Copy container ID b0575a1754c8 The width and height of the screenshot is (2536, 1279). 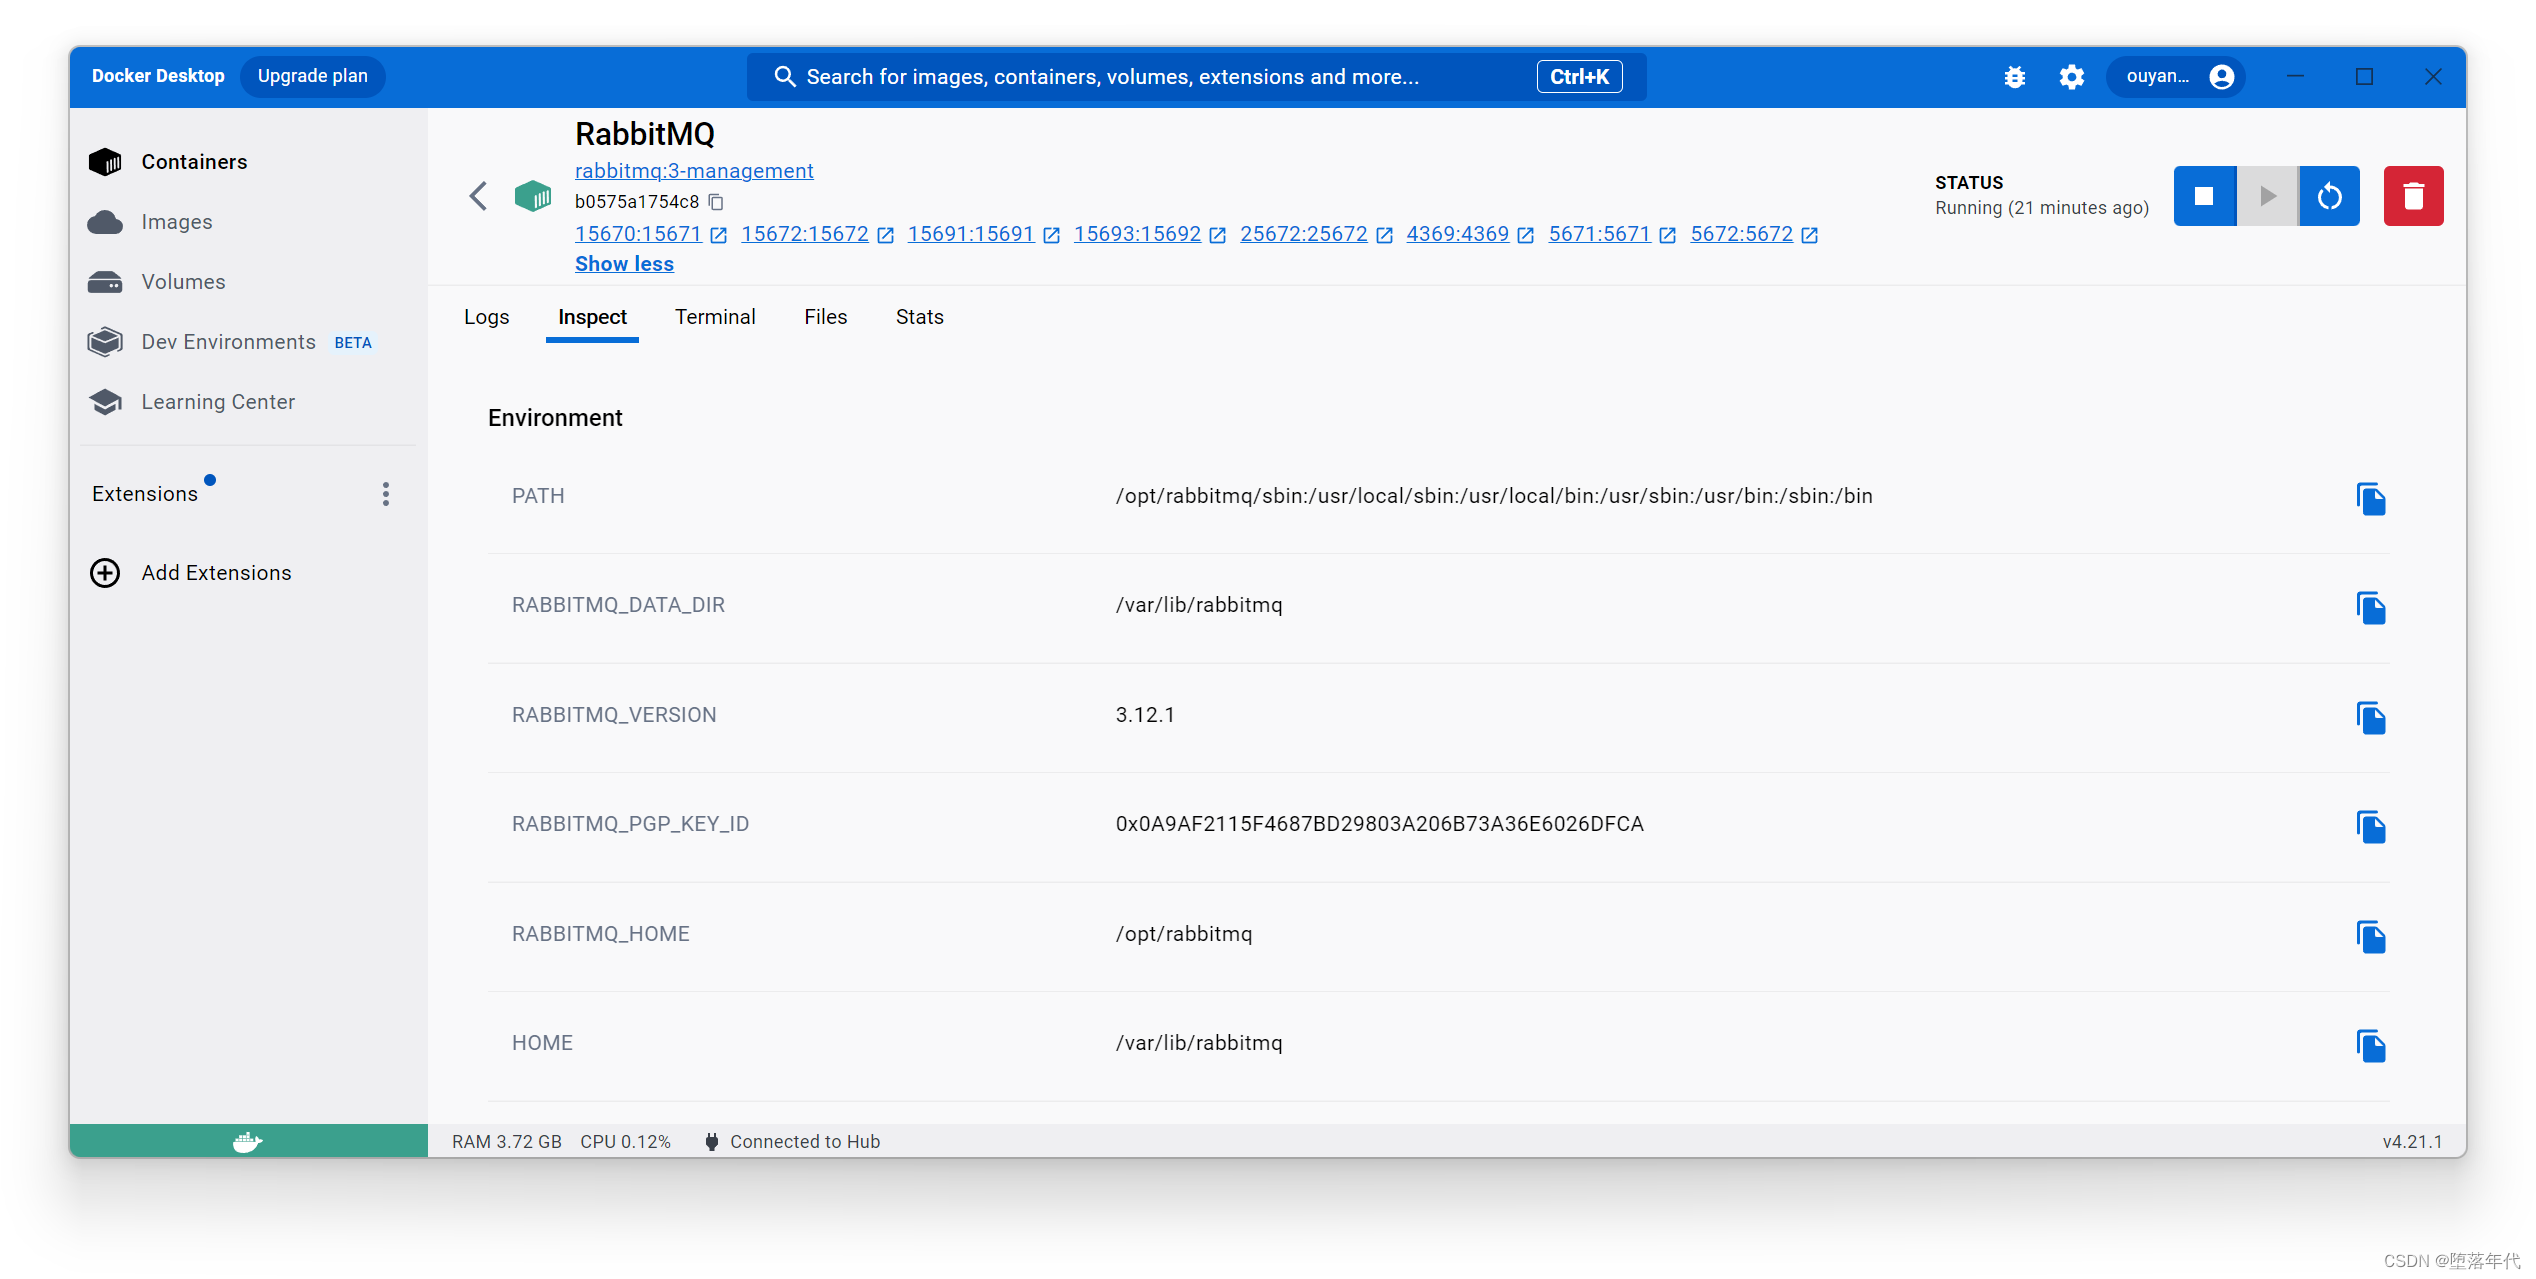pyautogui.click(x=716, y=202)
